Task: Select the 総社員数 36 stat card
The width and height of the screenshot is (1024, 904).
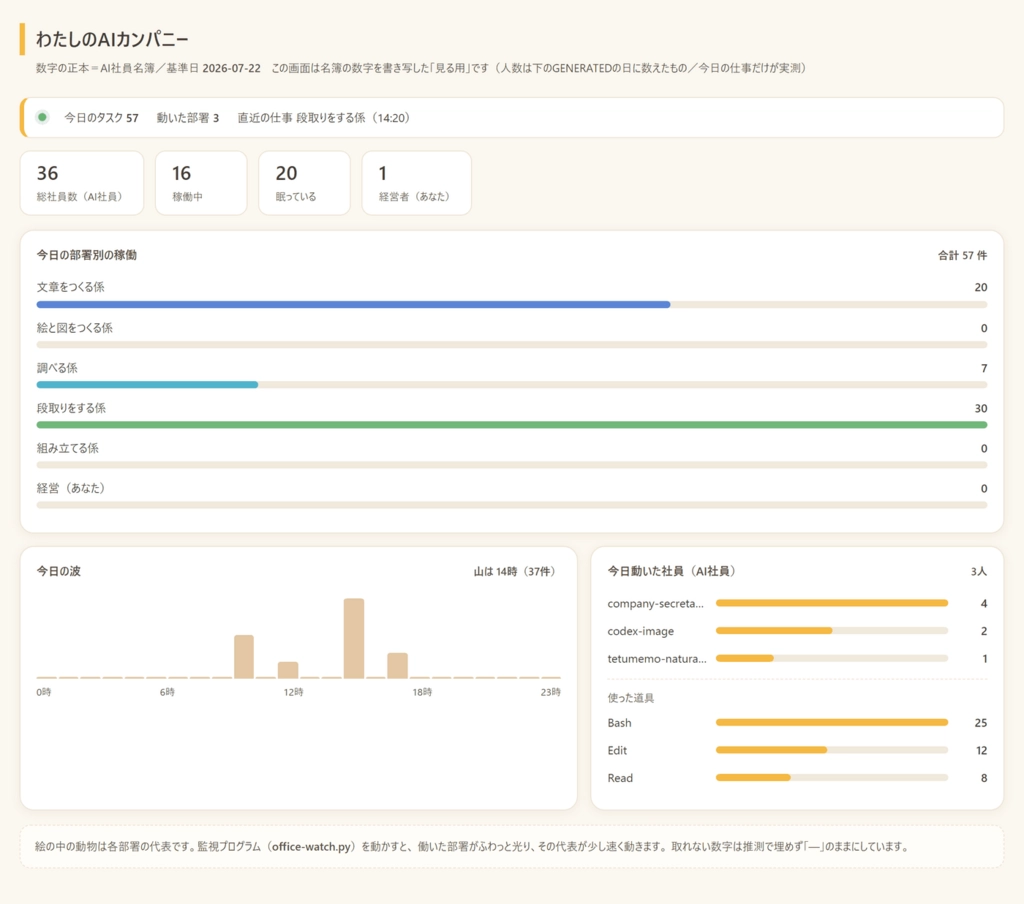Action: tap(82, 183)
